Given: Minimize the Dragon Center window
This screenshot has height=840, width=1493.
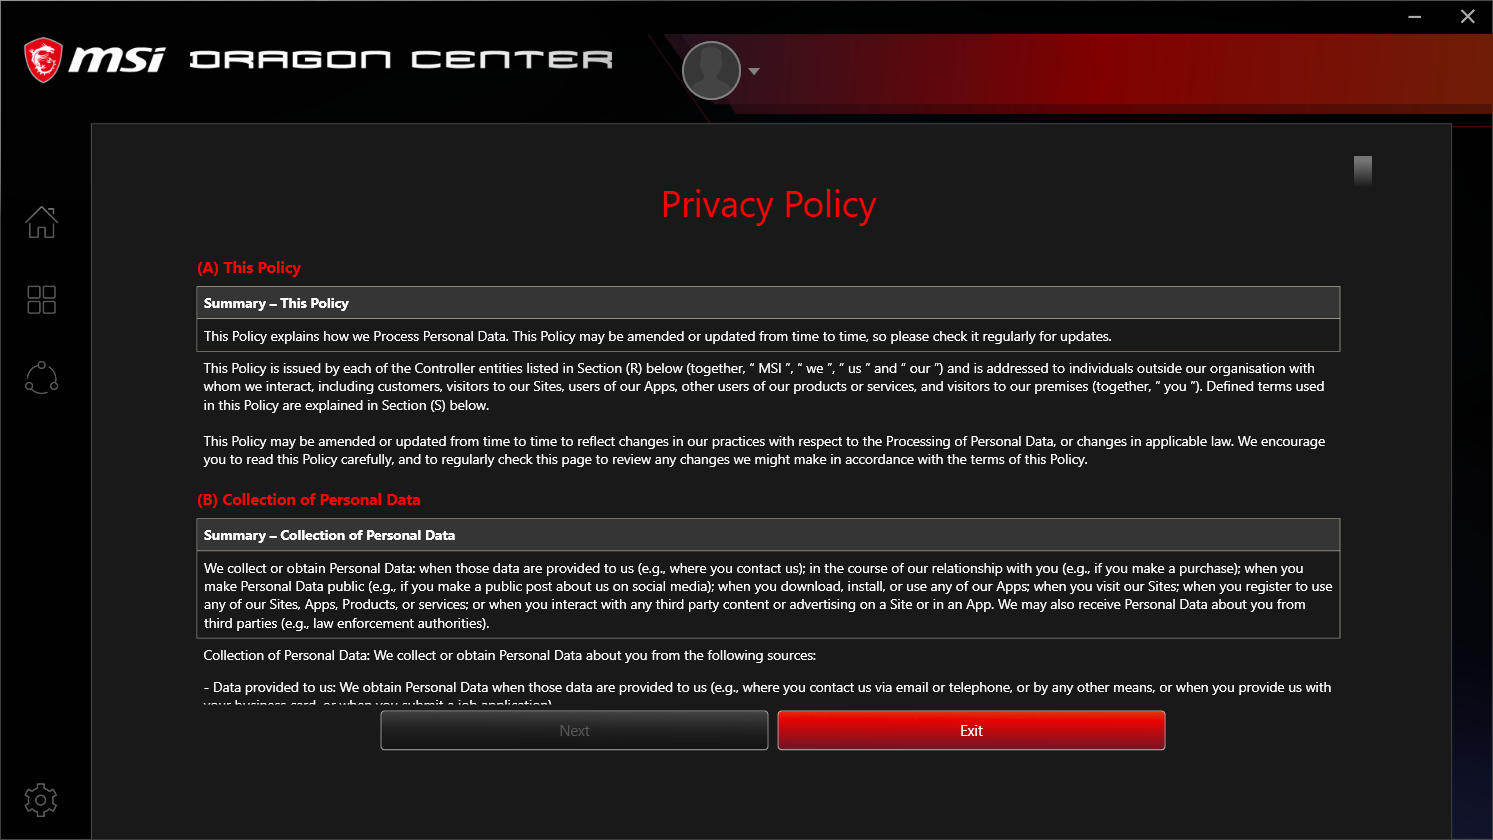Looking at the screenshot, I should tap(1415, 16).
